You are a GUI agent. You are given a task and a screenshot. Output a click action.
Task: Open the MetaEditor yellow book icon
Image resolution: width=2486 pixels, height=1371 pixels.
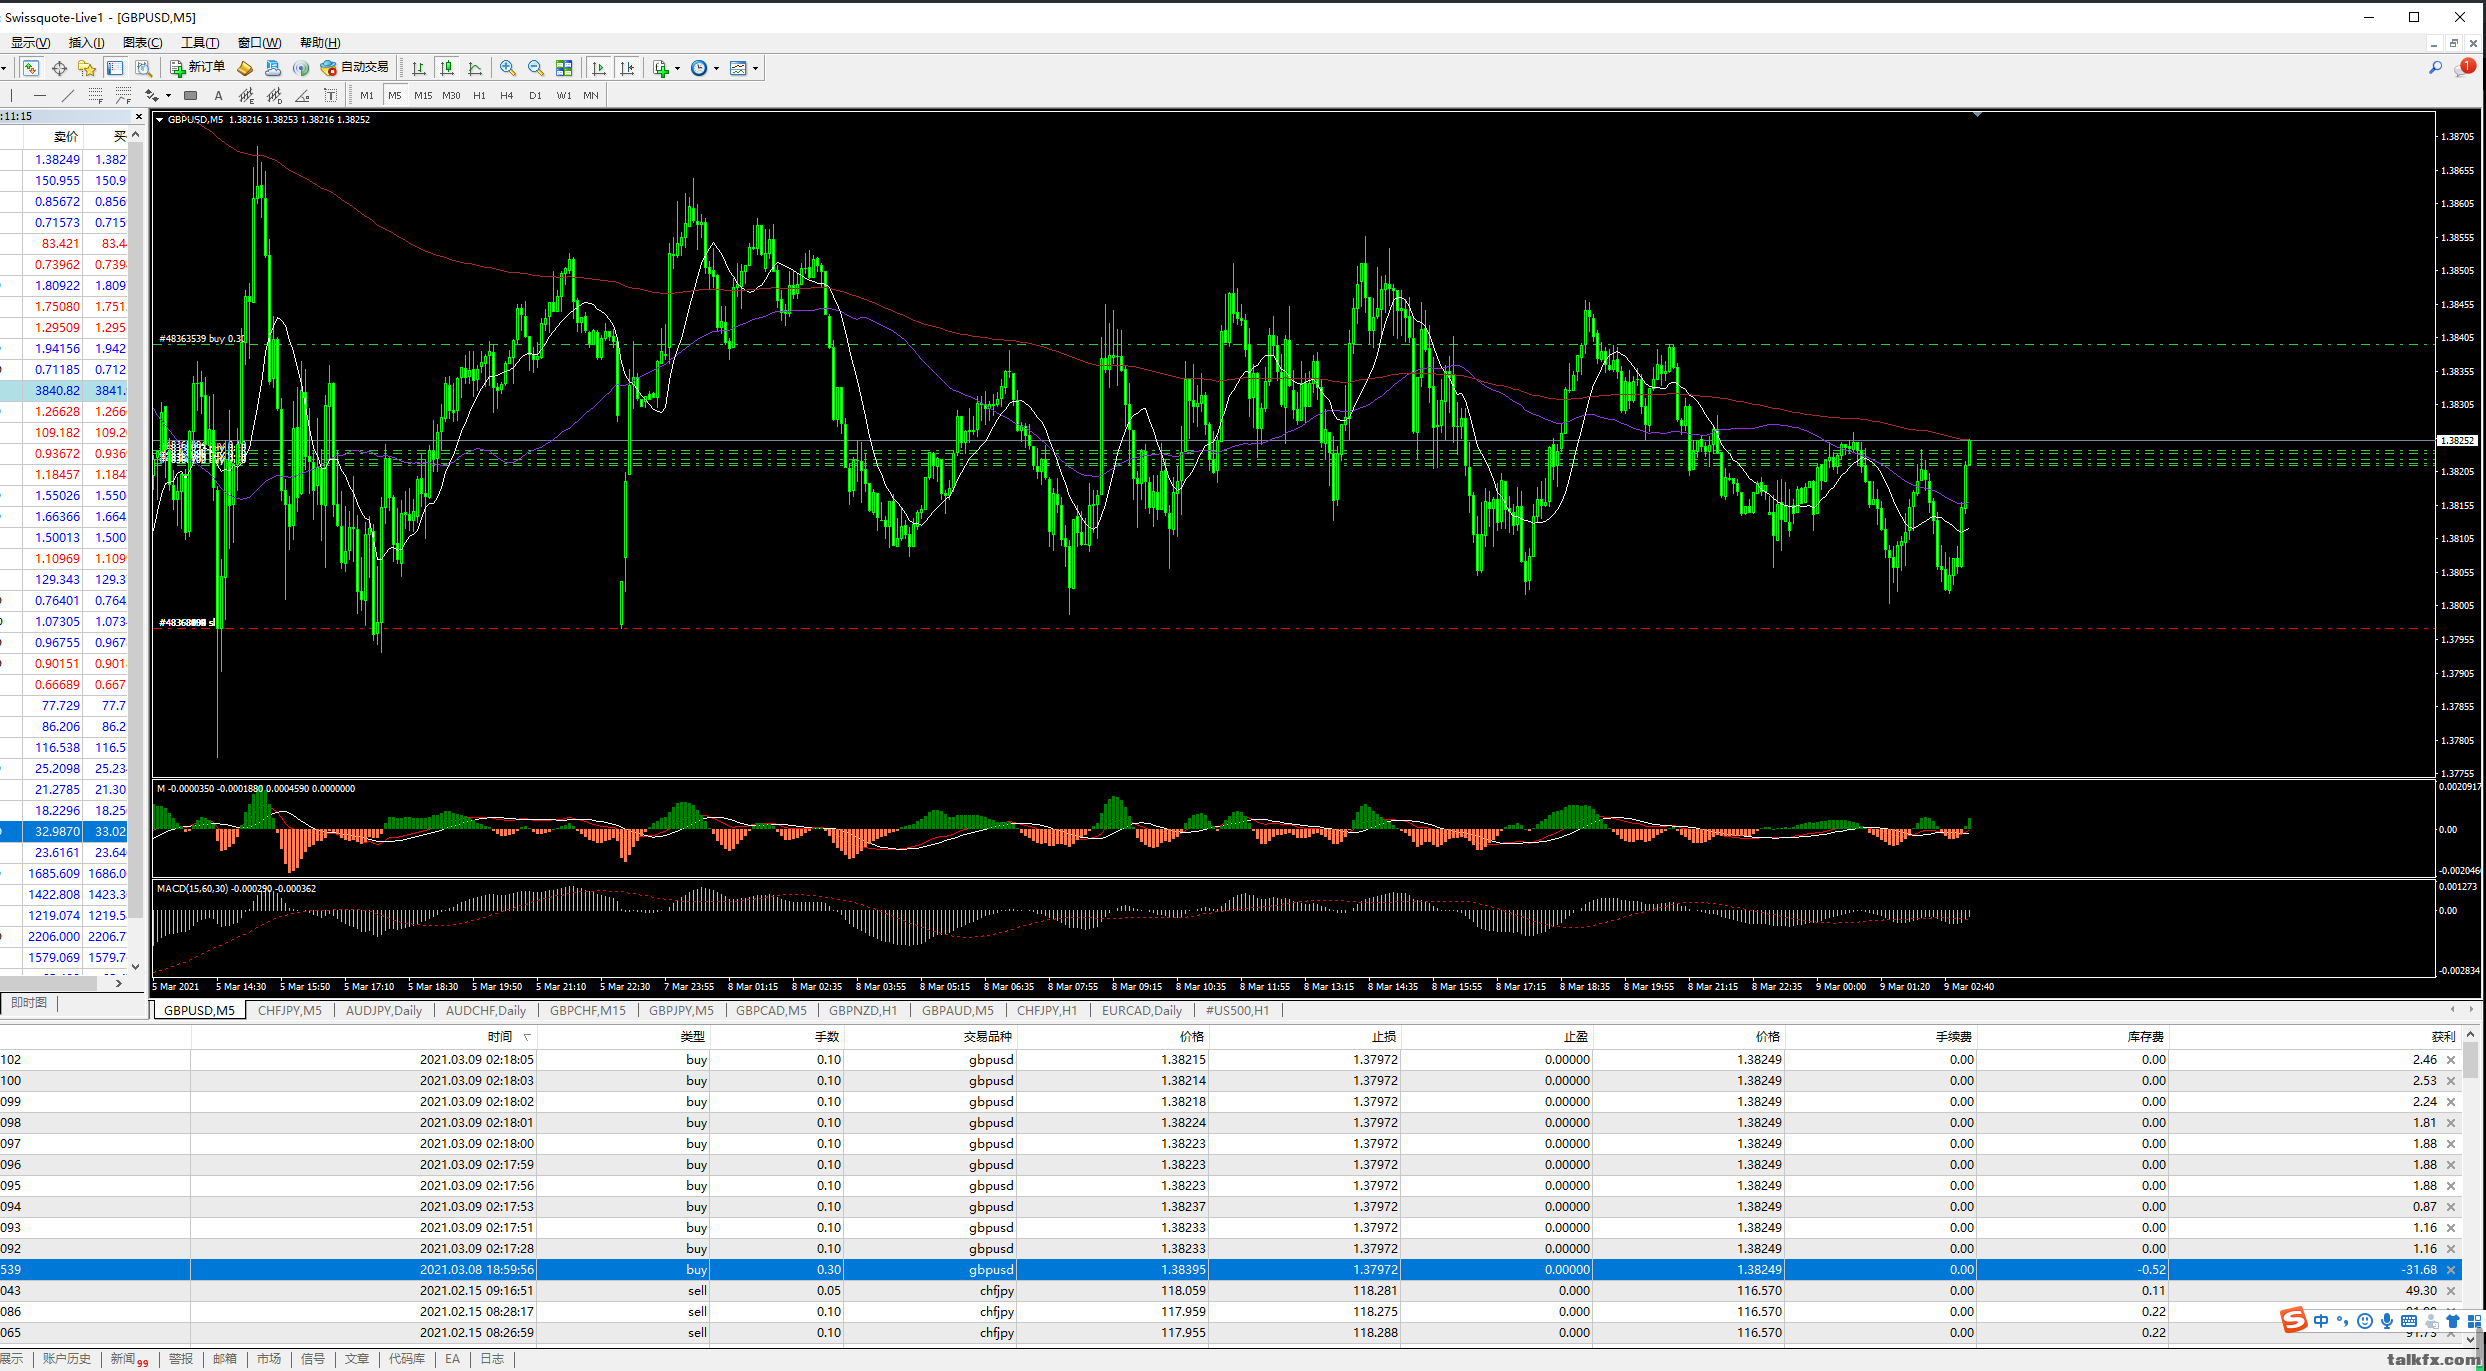click(245, 68)
